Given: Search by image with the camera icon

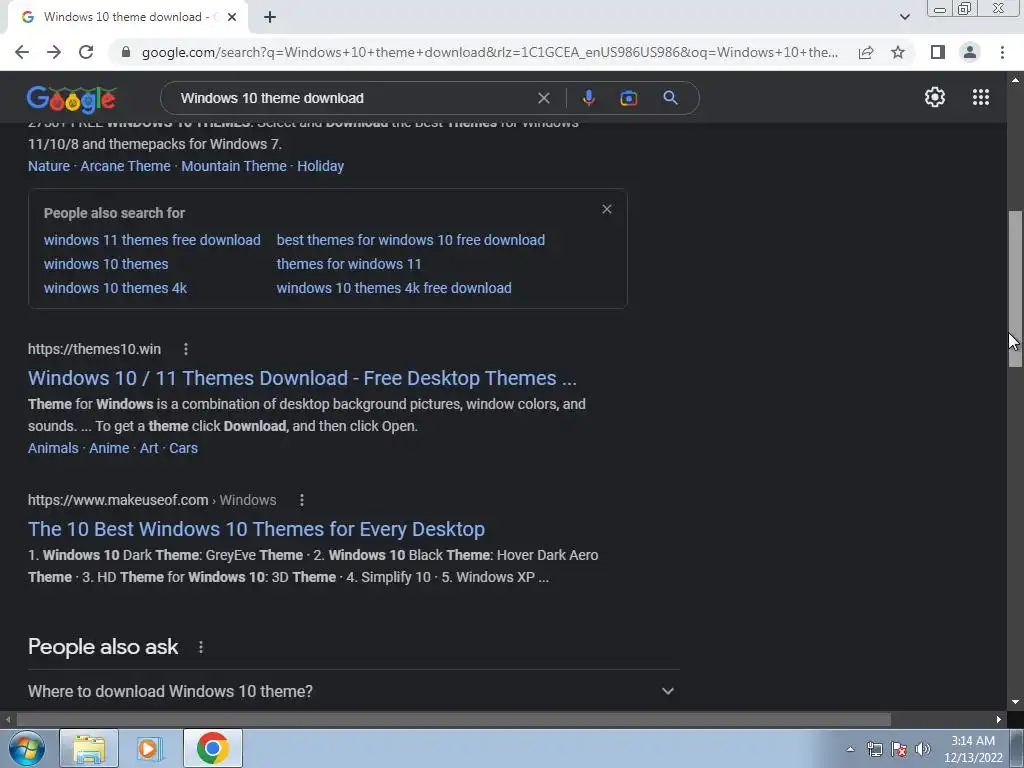Looking at the screenshot, I should (x=628, y=98).
